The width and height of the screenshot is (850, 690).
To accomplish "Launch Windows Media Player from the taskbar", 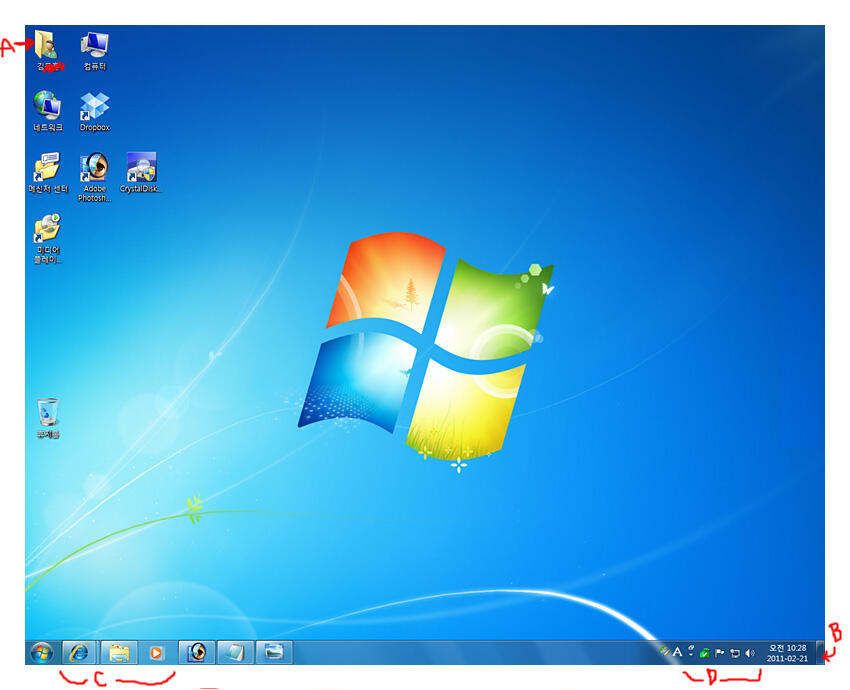I will pos(156,652).
